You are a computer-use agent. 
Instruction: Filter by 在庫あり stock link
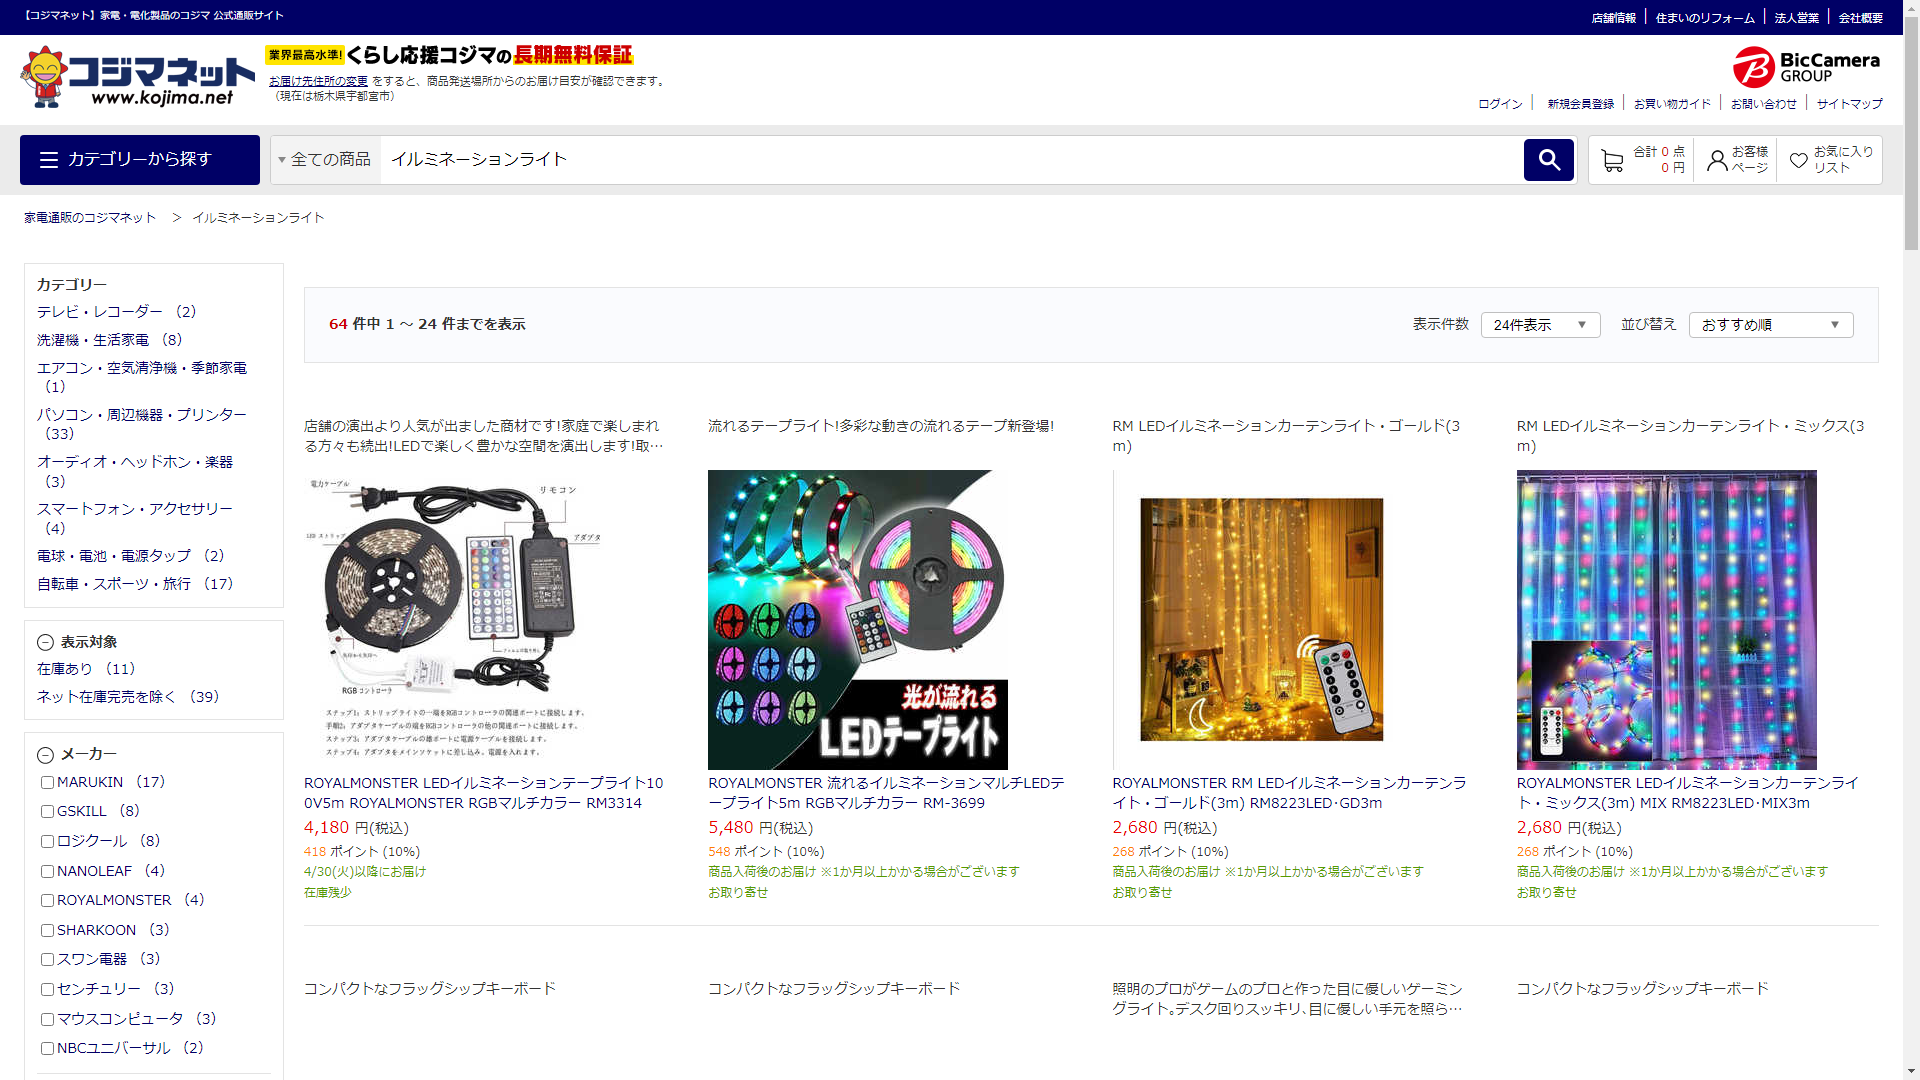coord(65,669)
